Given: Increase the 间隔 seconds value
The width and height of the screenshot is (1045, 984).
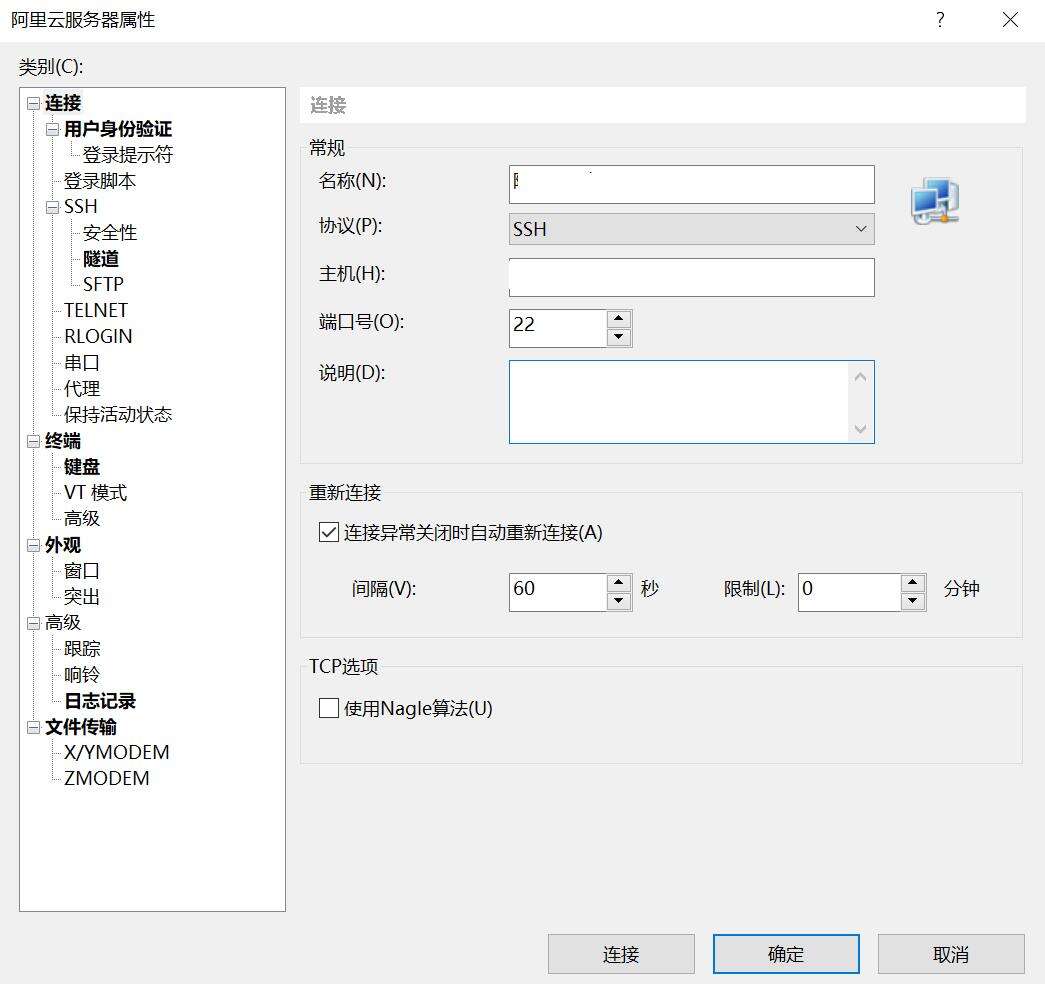Looking at the screenshot, I should pos(618,583).
